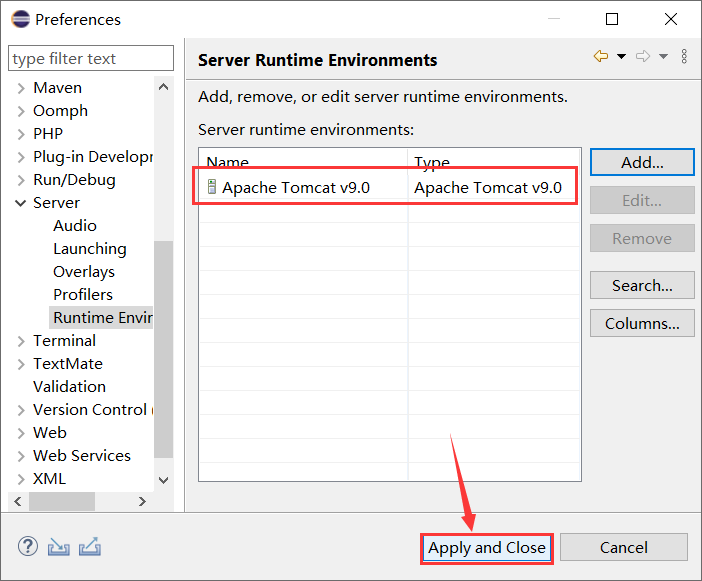Click the back navigation arrow icon
702x581 pixels.
tap(600, 57)
